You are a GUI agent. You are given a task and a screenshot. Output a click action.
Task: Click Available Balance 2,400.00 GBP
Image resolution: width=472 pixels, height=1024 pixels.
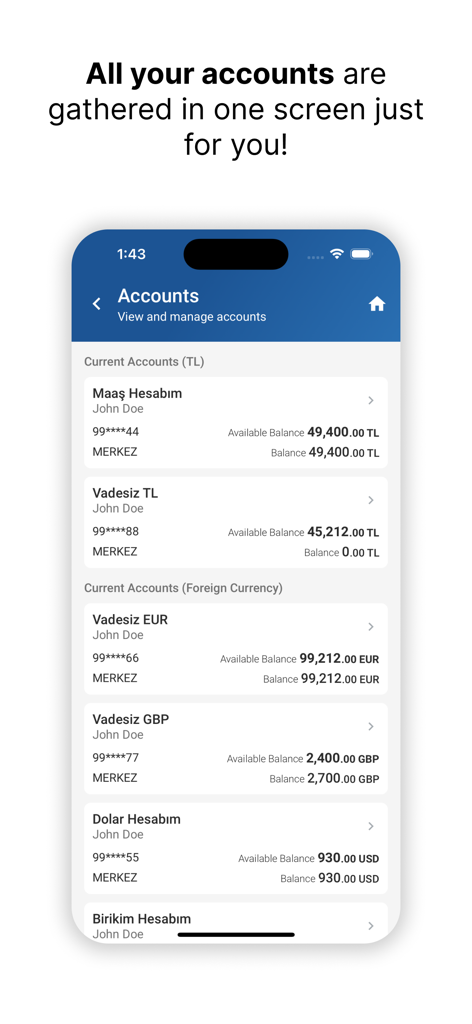(x=303, y=759)
